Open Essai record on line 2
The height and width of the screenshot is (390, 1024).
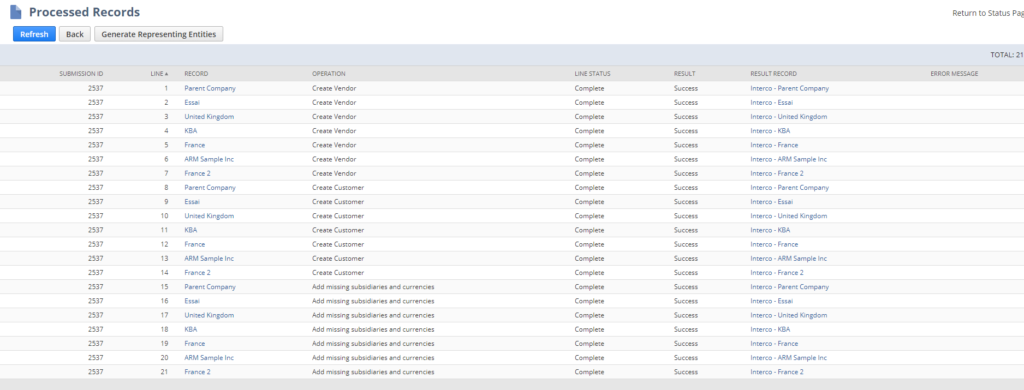coord(192,103)
